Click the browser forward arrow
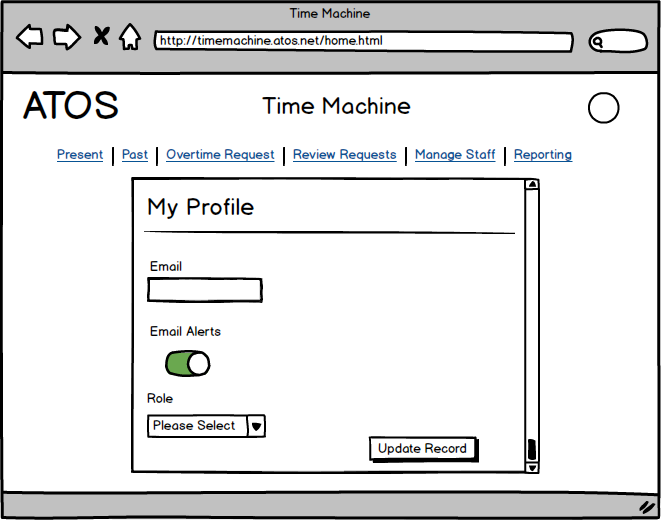661x520 pixels. [x=66, y=38]
